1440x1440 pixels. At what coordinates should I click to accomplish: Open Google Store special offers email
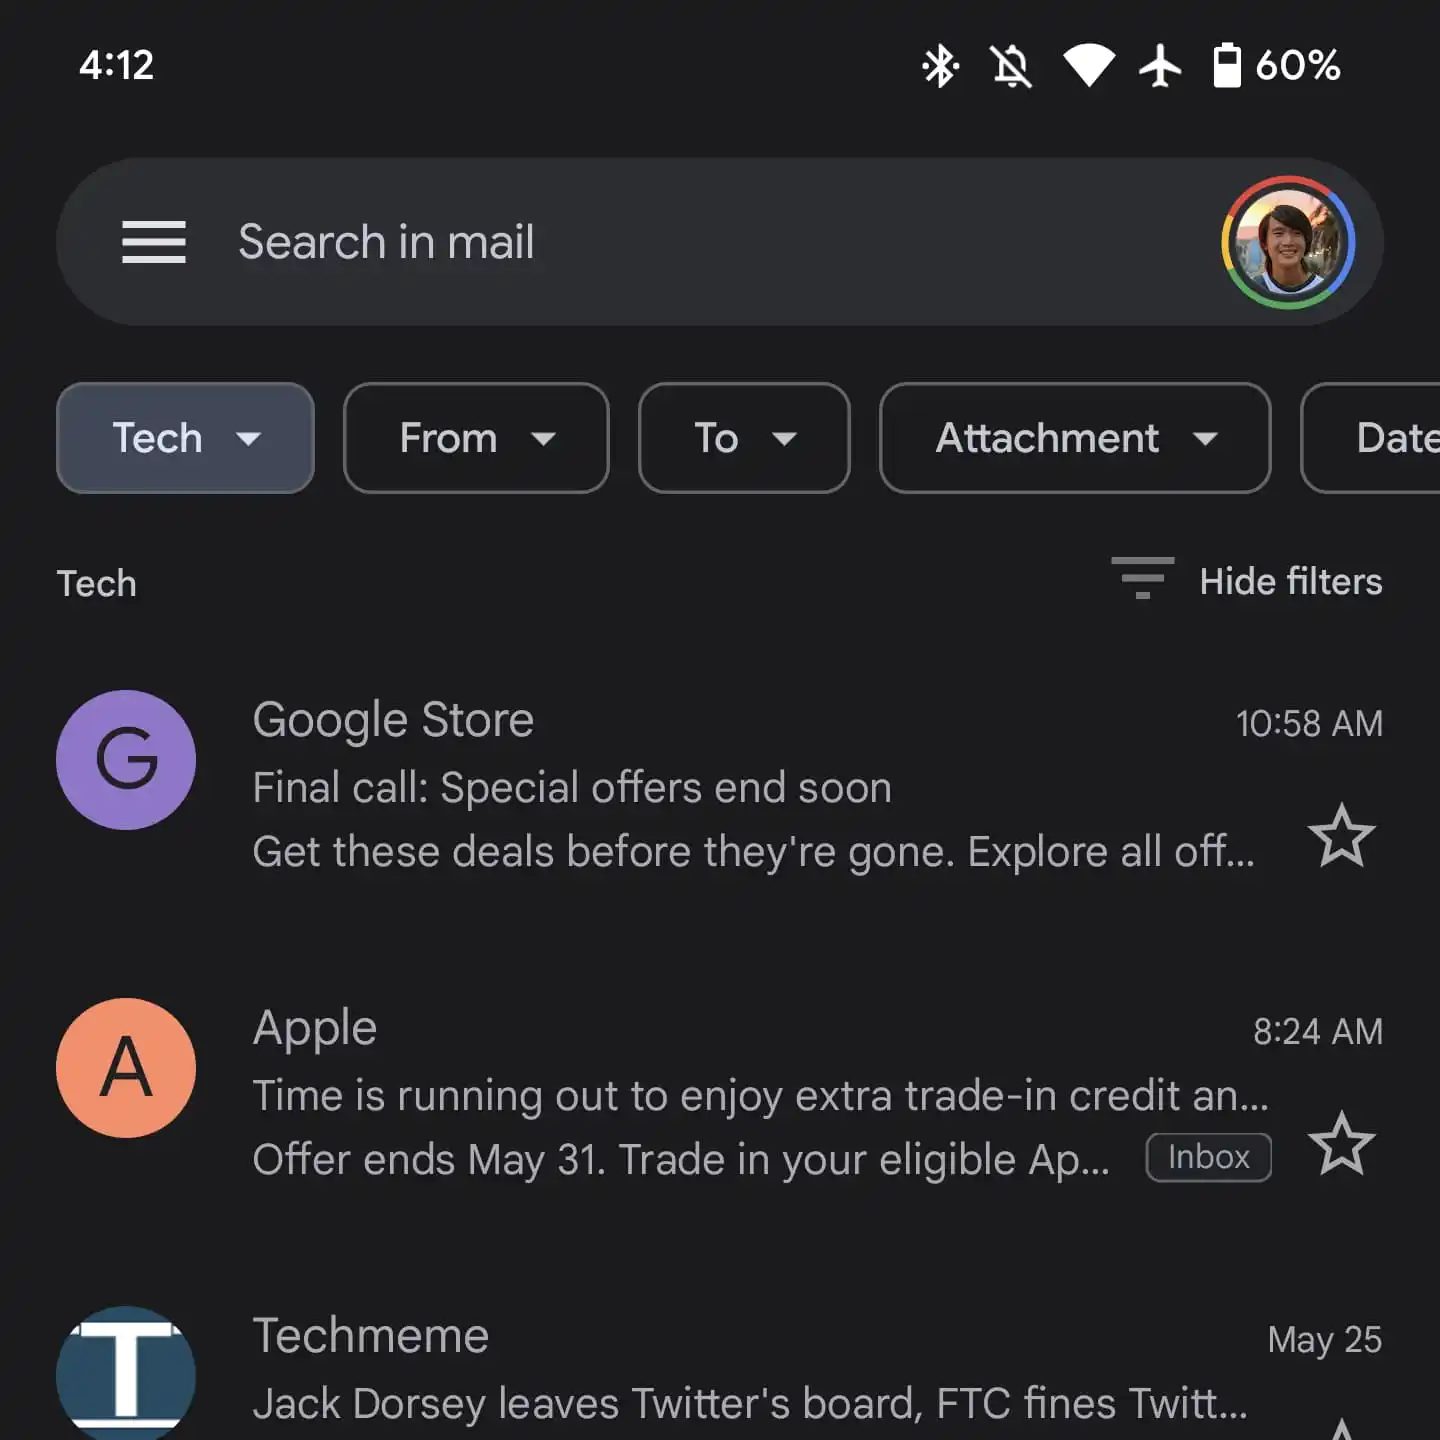[x=700, y=788]
